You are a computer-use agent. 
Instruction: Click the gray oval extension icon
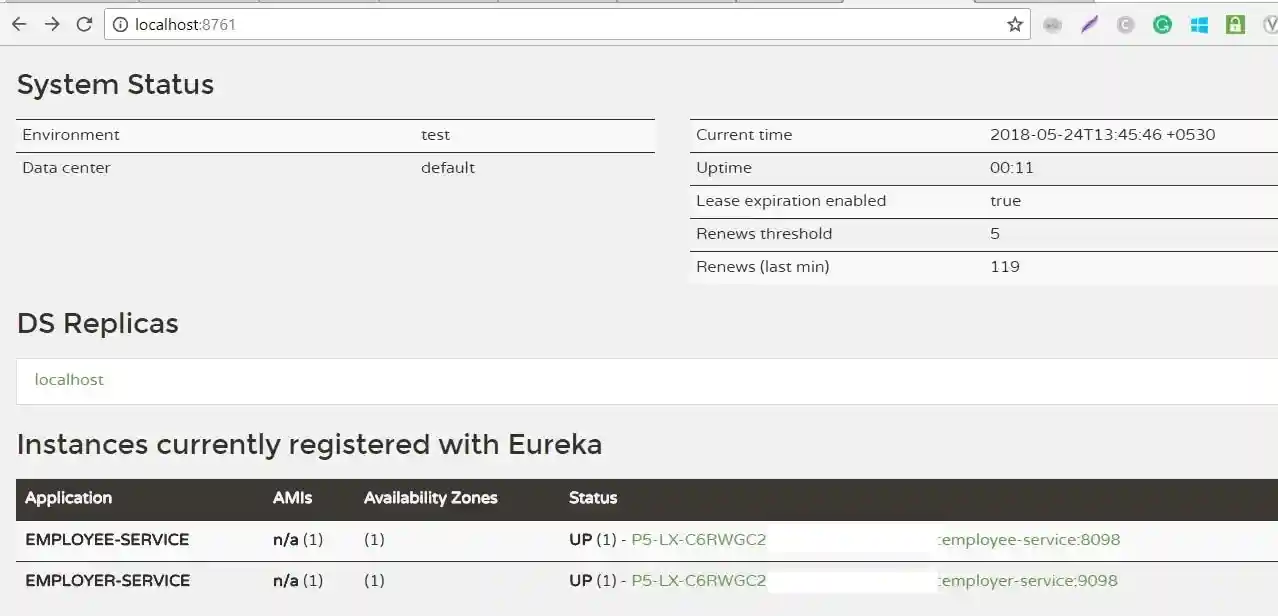tap(1052, 25)
